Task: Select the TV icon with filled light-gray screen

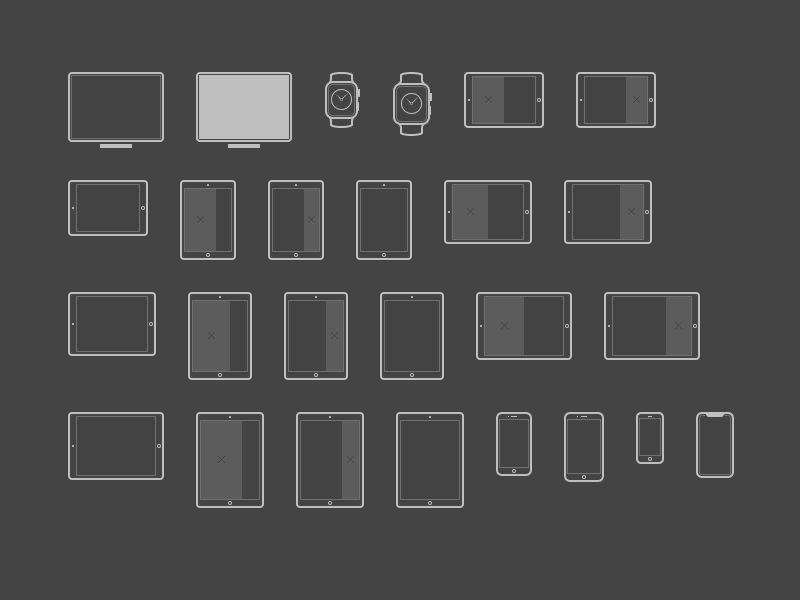Action: pos(244,110)
